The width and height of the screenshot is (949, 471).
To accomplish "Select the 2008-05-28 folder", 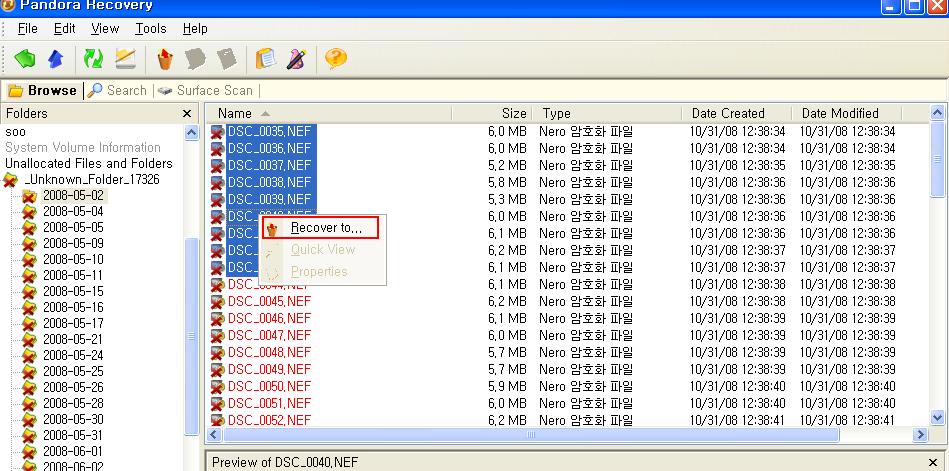I will pos(73,403).
